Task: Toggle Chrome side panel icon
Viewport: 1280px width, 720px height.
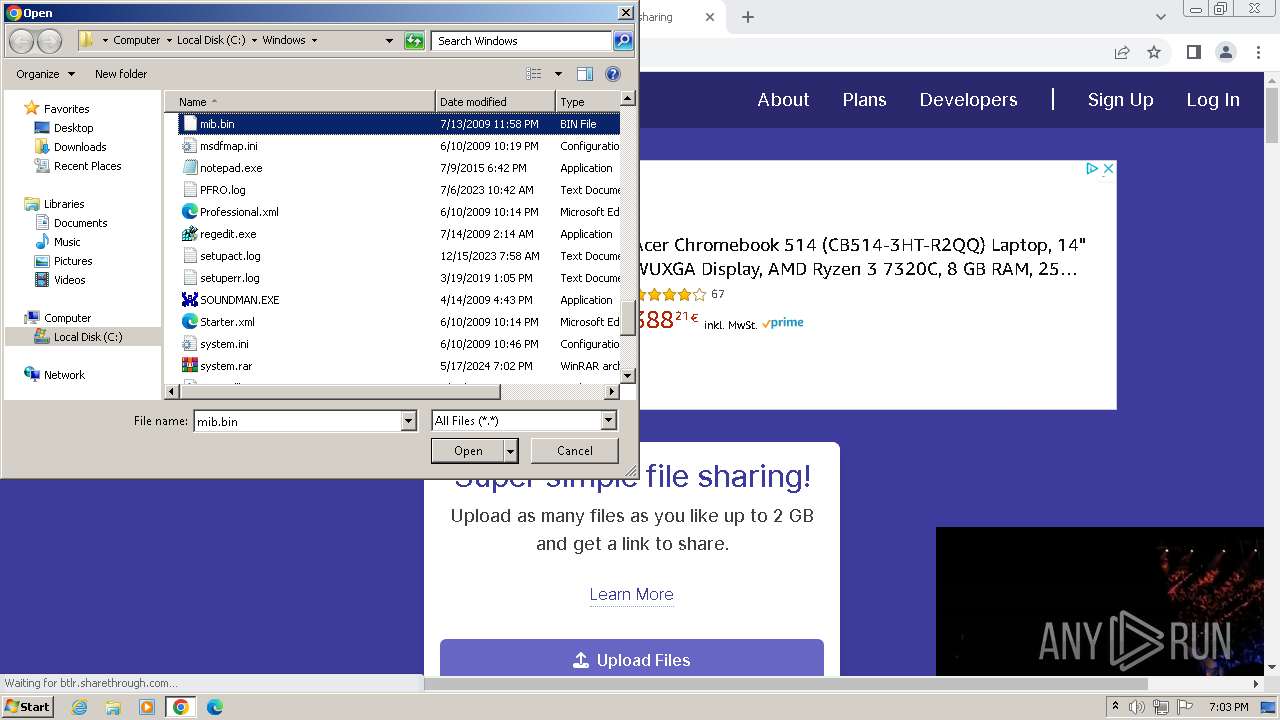Action: coord(1193,52)
